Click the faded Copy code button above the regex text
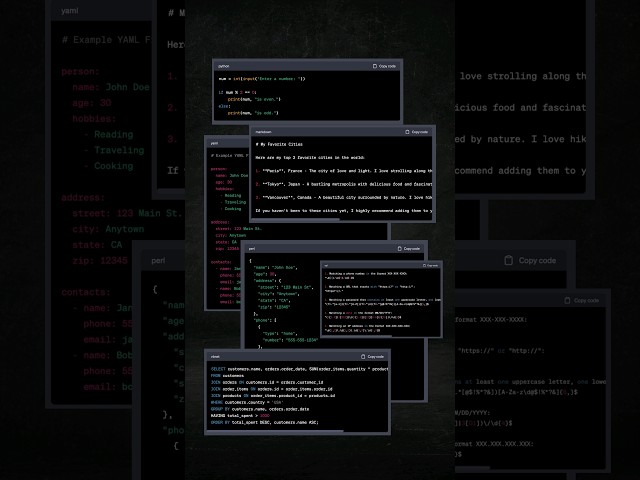640x480 pixels. 581,300
